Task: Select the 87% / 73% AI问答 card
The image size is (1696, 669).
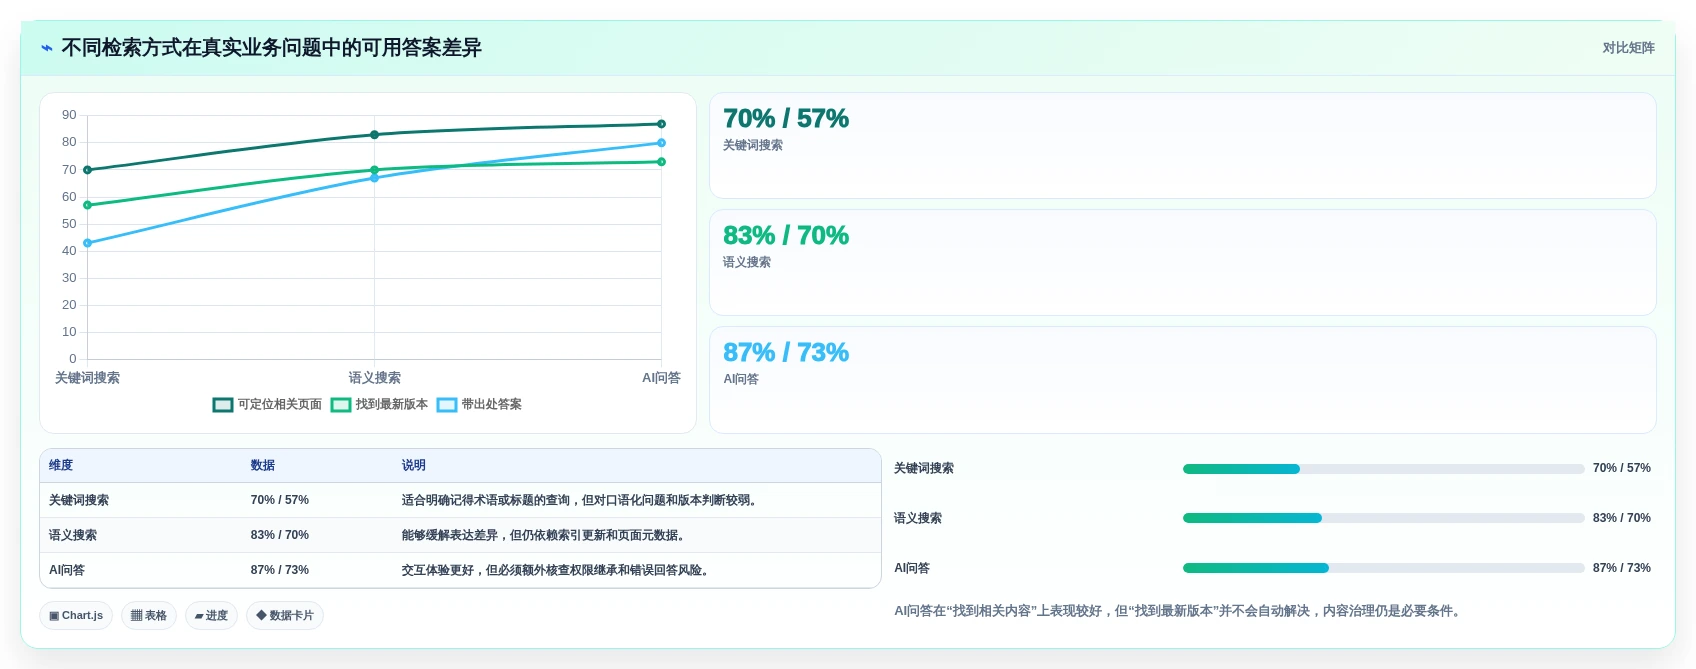Action: click(x=1182, y=380)
